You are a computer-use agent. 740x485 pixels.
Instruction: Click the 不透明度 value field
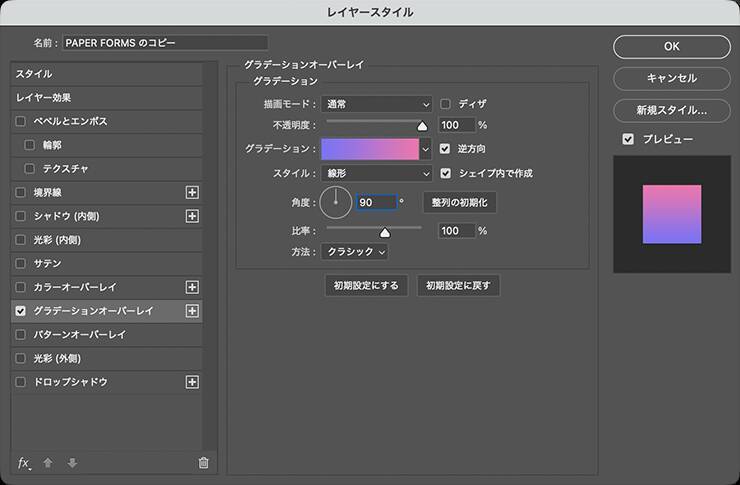coord(456,125)
